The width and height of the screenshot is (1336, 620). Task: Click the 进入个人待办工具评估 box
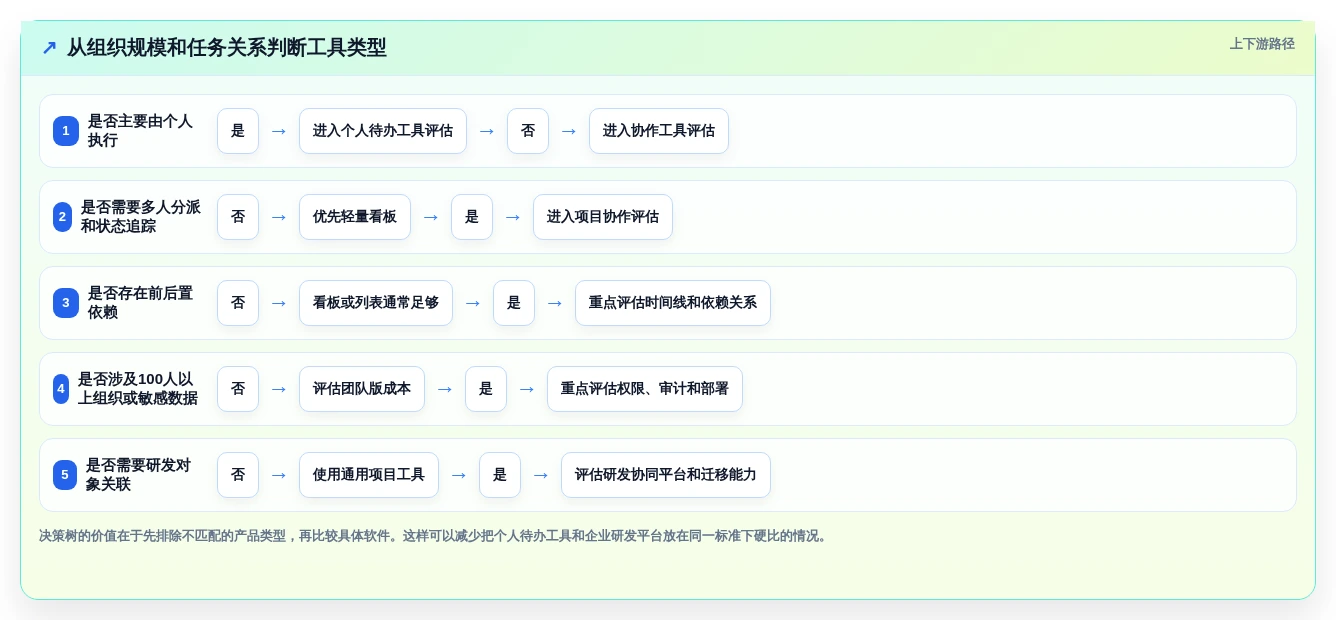coord(383,131)
